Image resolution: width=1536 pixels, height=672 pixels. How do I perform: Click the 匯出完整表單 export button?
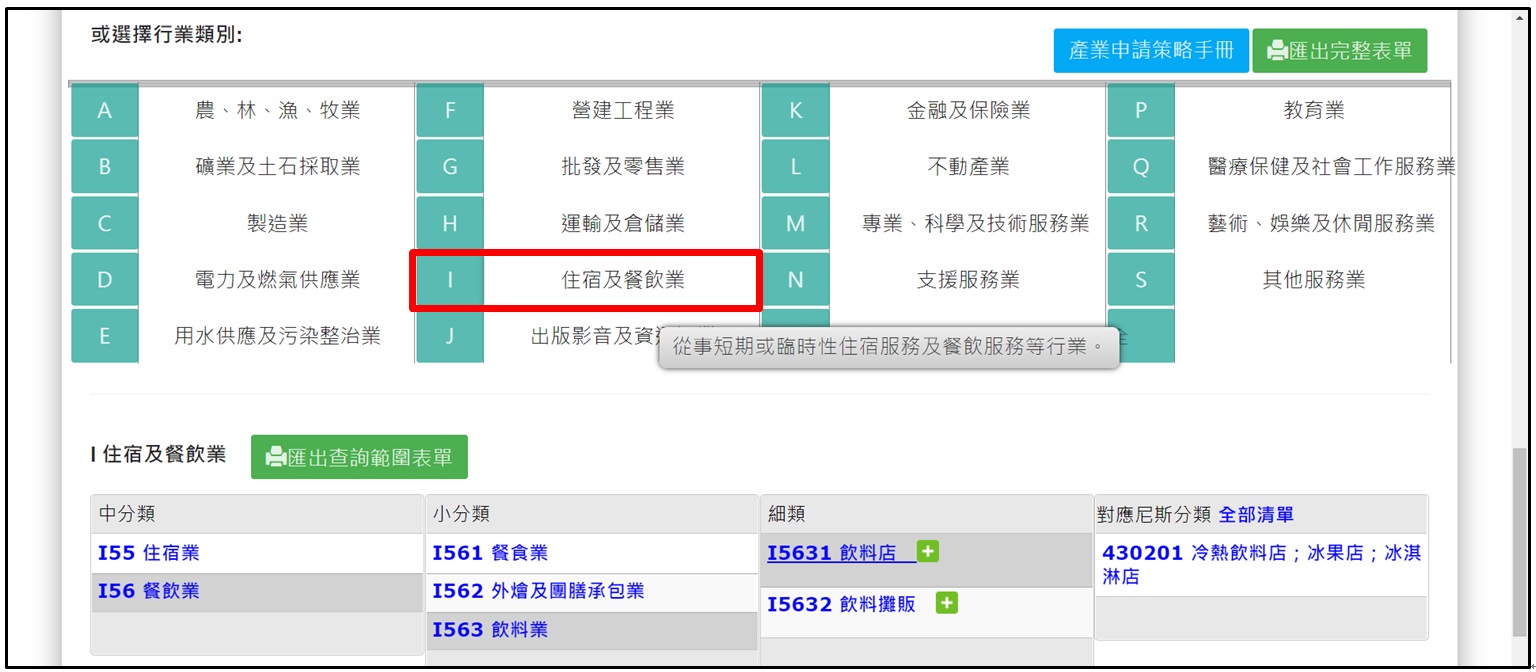[x=1339, y=51]
